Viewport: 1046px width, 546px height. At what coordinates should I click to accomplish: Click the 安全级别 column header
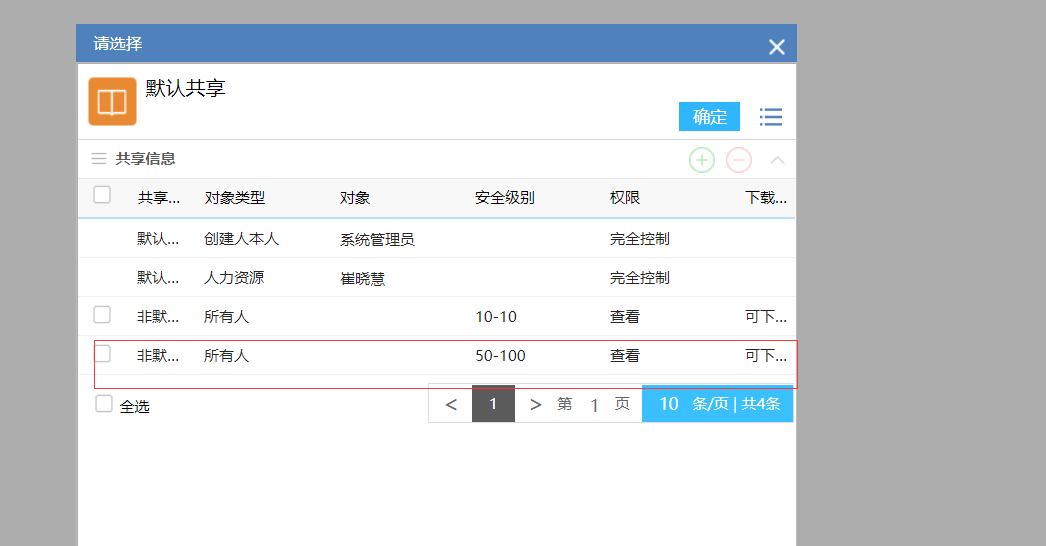[504, 198]
